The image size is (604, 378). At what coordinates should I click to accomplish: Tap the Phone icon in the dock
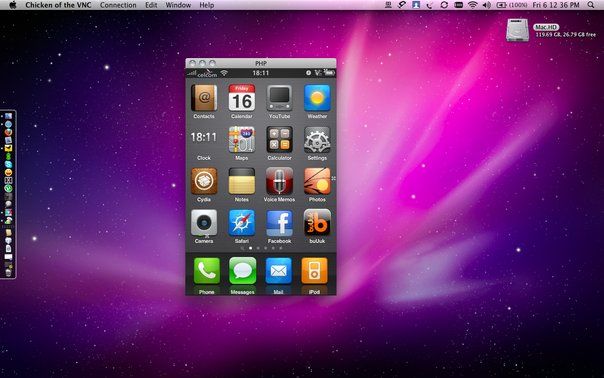click(207, 271)
